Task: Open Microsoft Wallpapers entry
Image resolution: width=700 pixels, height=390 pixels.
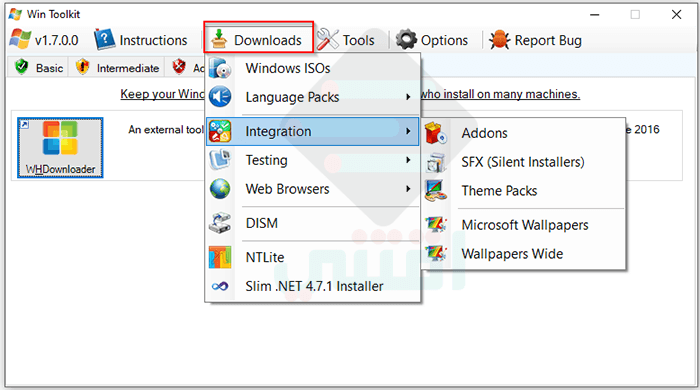Action: pos(523,224)
